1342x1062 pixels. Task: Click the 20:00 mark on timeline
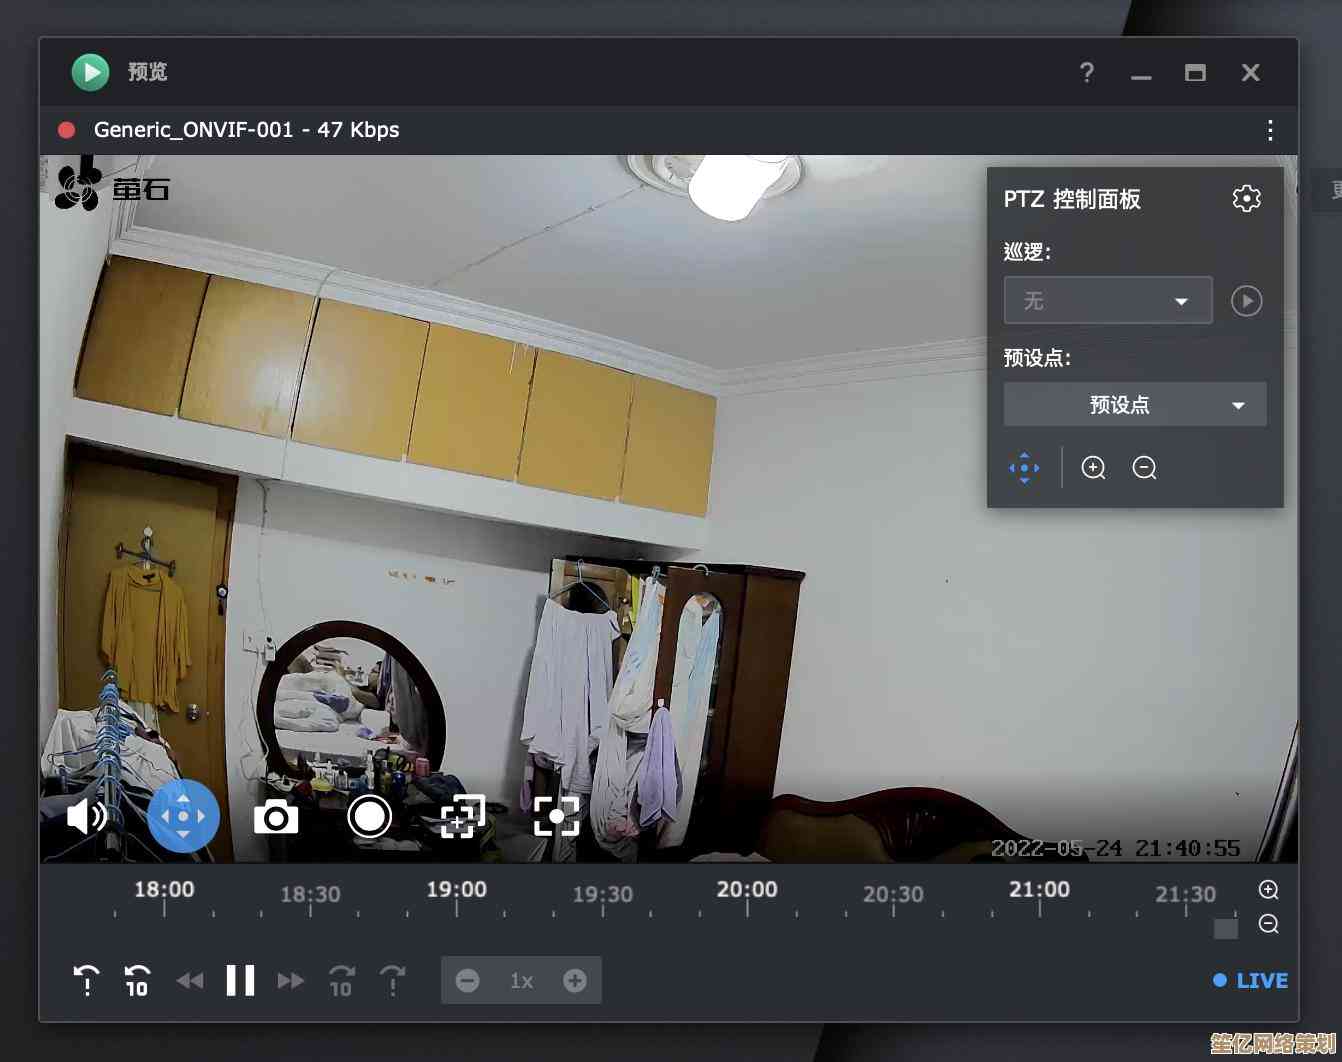point(747,892)
